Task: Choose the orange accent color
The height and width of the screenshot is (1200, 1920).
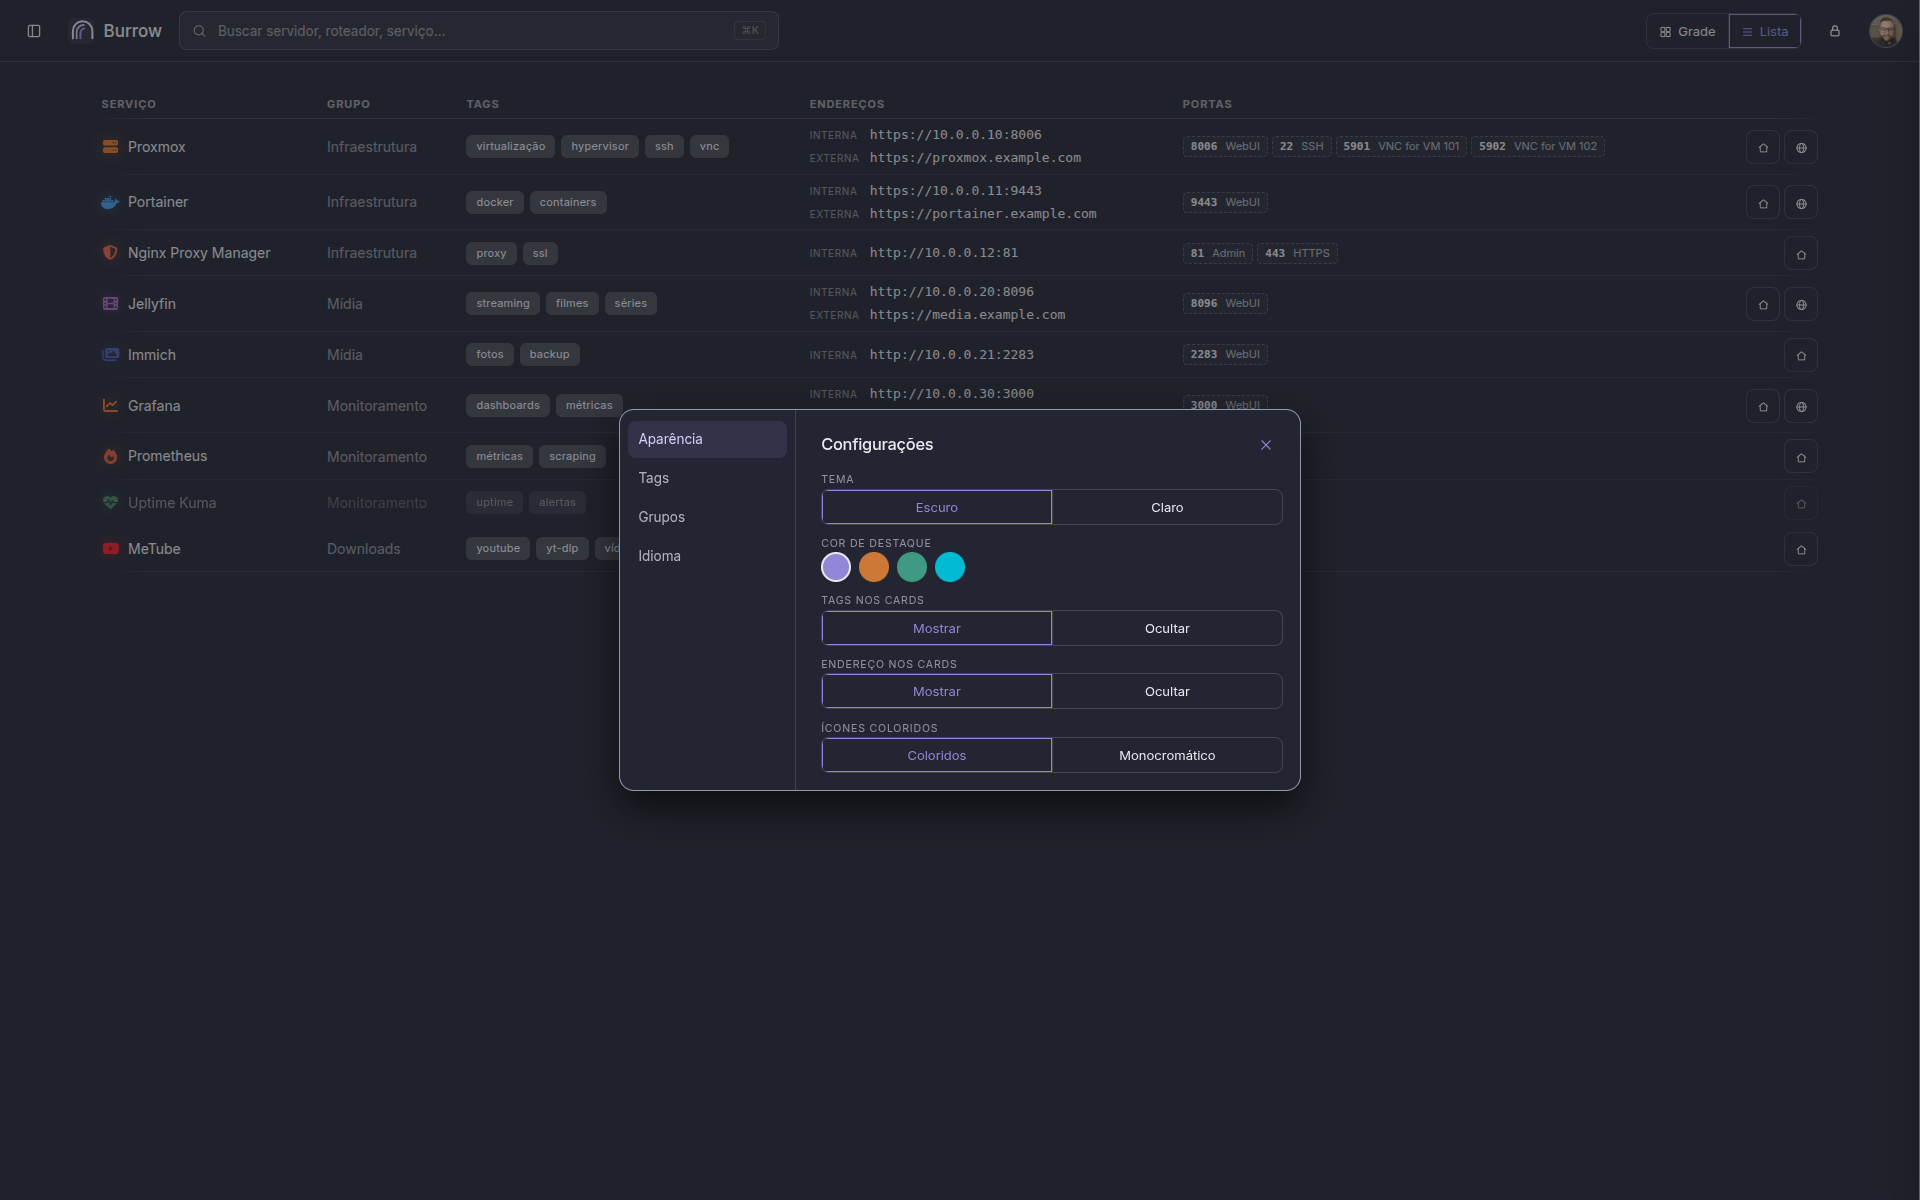Action: point(874,567)
